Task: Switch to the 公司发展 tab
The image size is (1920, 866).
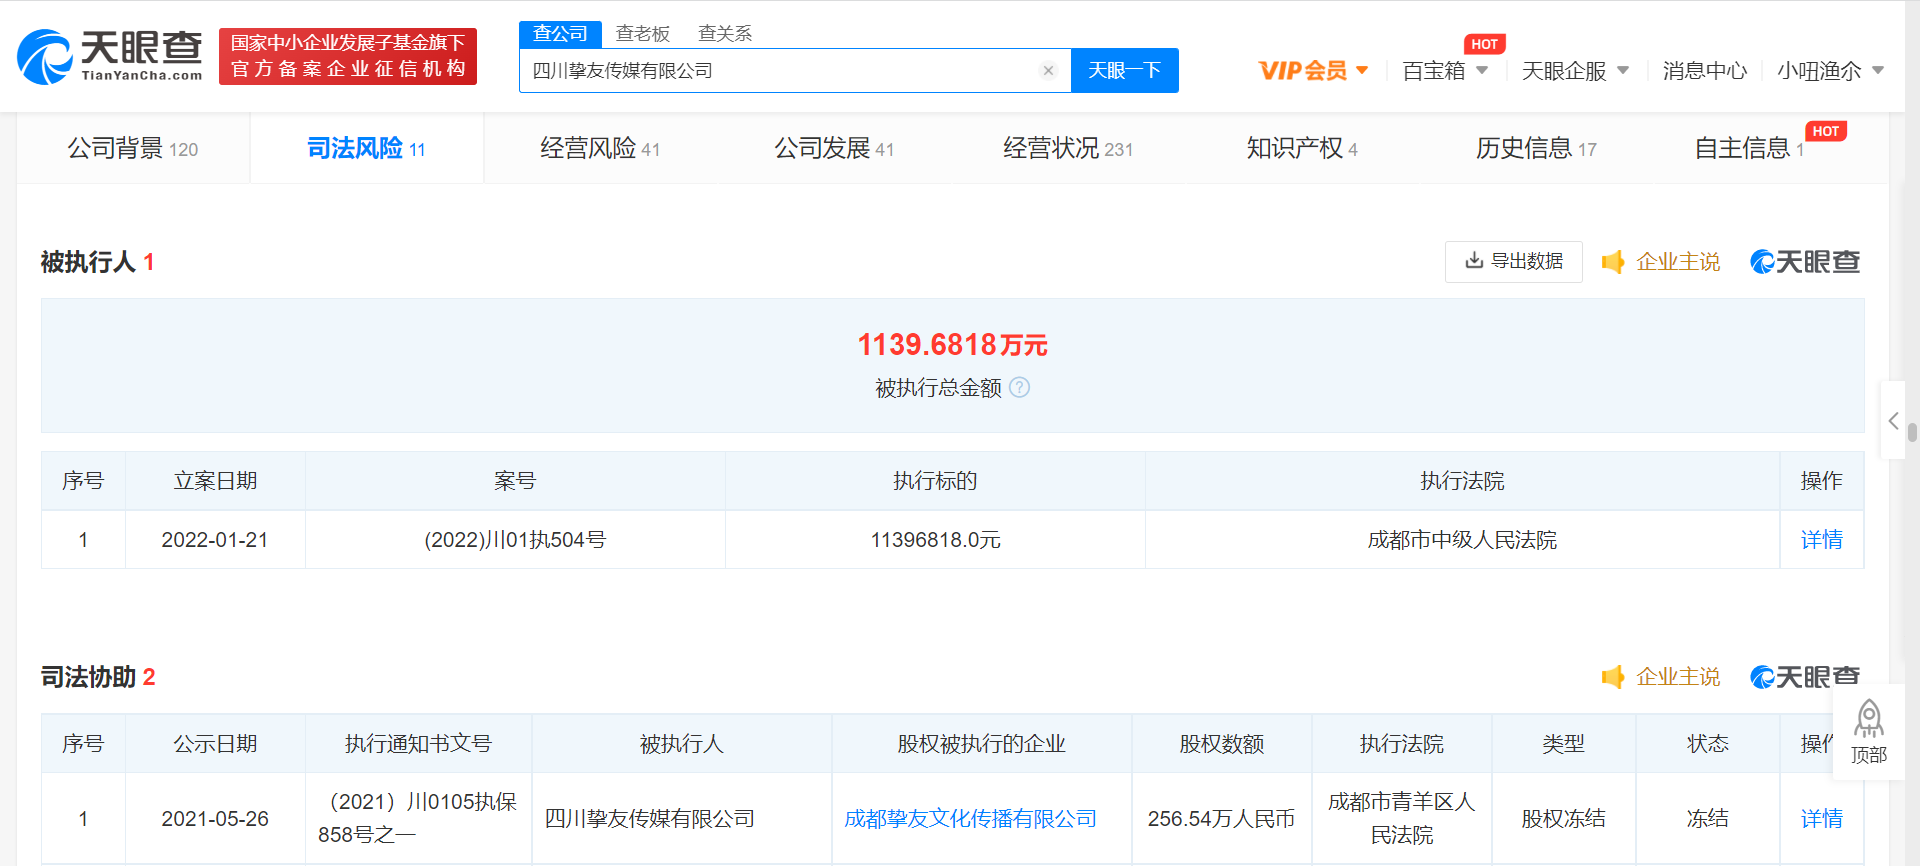Action: 834,148
